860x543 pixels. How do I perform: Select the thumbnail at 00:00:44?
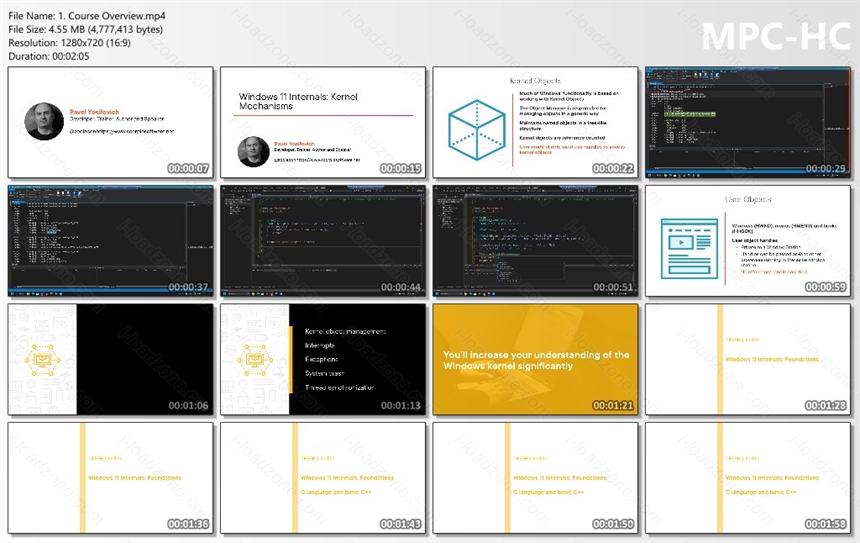[x=323, y=241]
